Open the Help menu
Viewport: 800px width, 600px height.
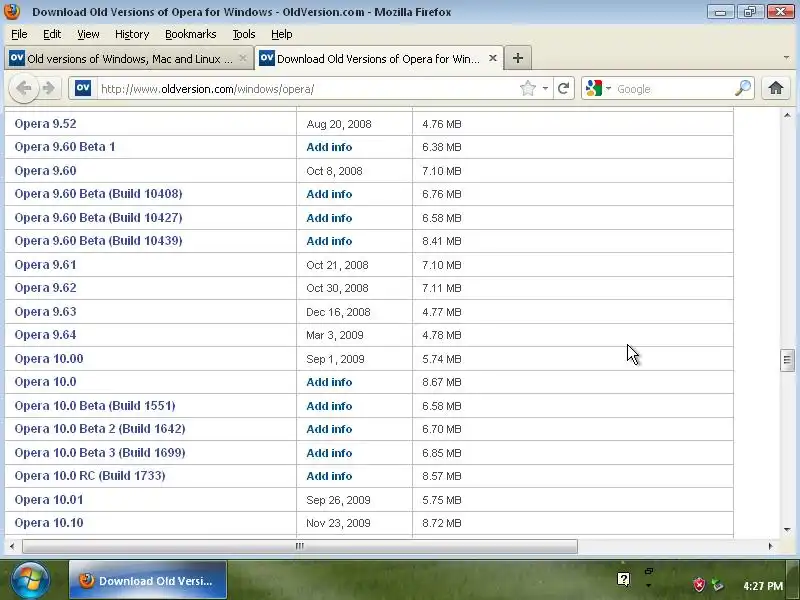click(x=281, y=34)
